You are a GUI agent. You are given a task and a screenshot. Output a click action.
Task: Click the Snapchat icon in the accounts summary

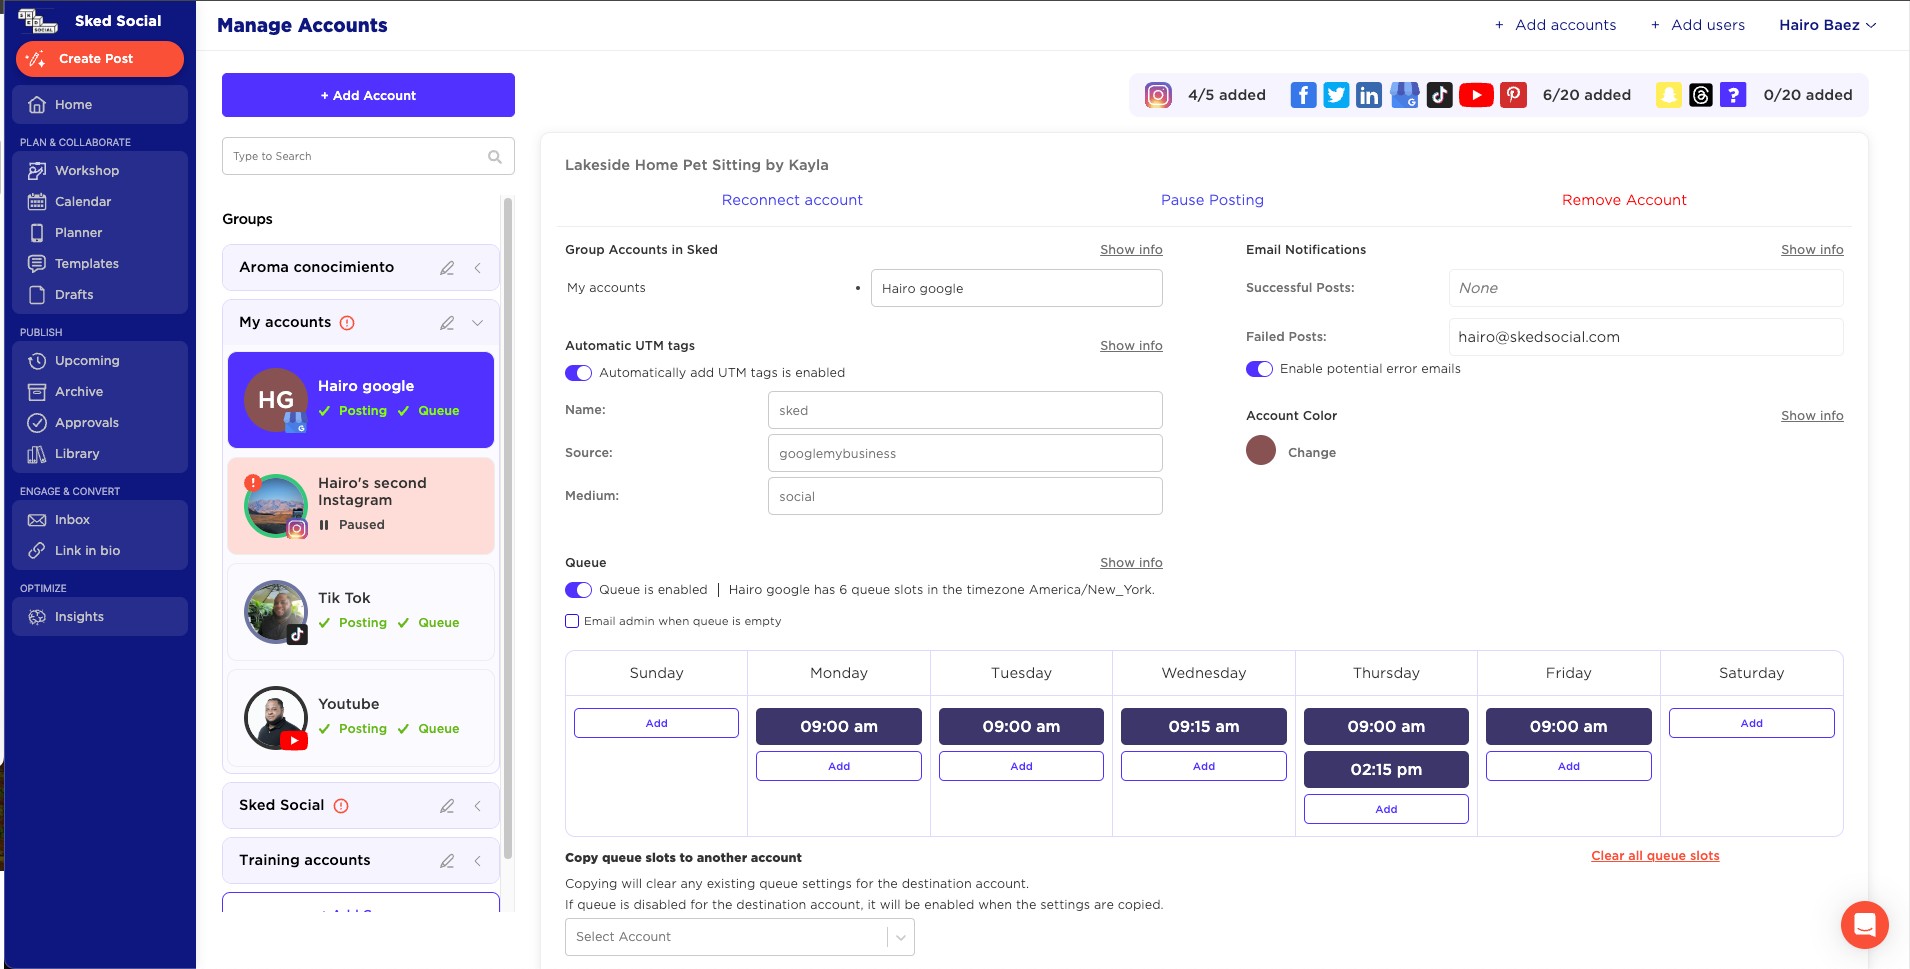(1668, 95)
